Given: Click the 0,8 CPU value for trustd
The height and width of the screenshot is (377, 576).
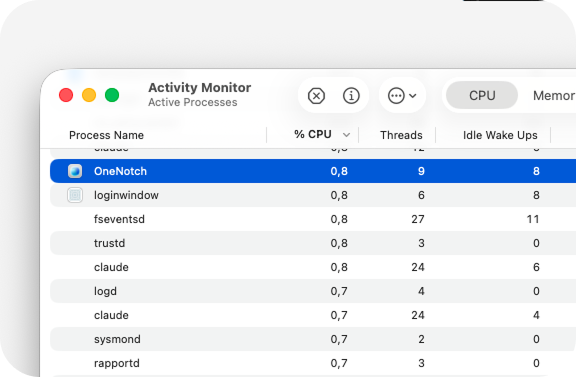Looking at the screenshot, I should point(339,243).
